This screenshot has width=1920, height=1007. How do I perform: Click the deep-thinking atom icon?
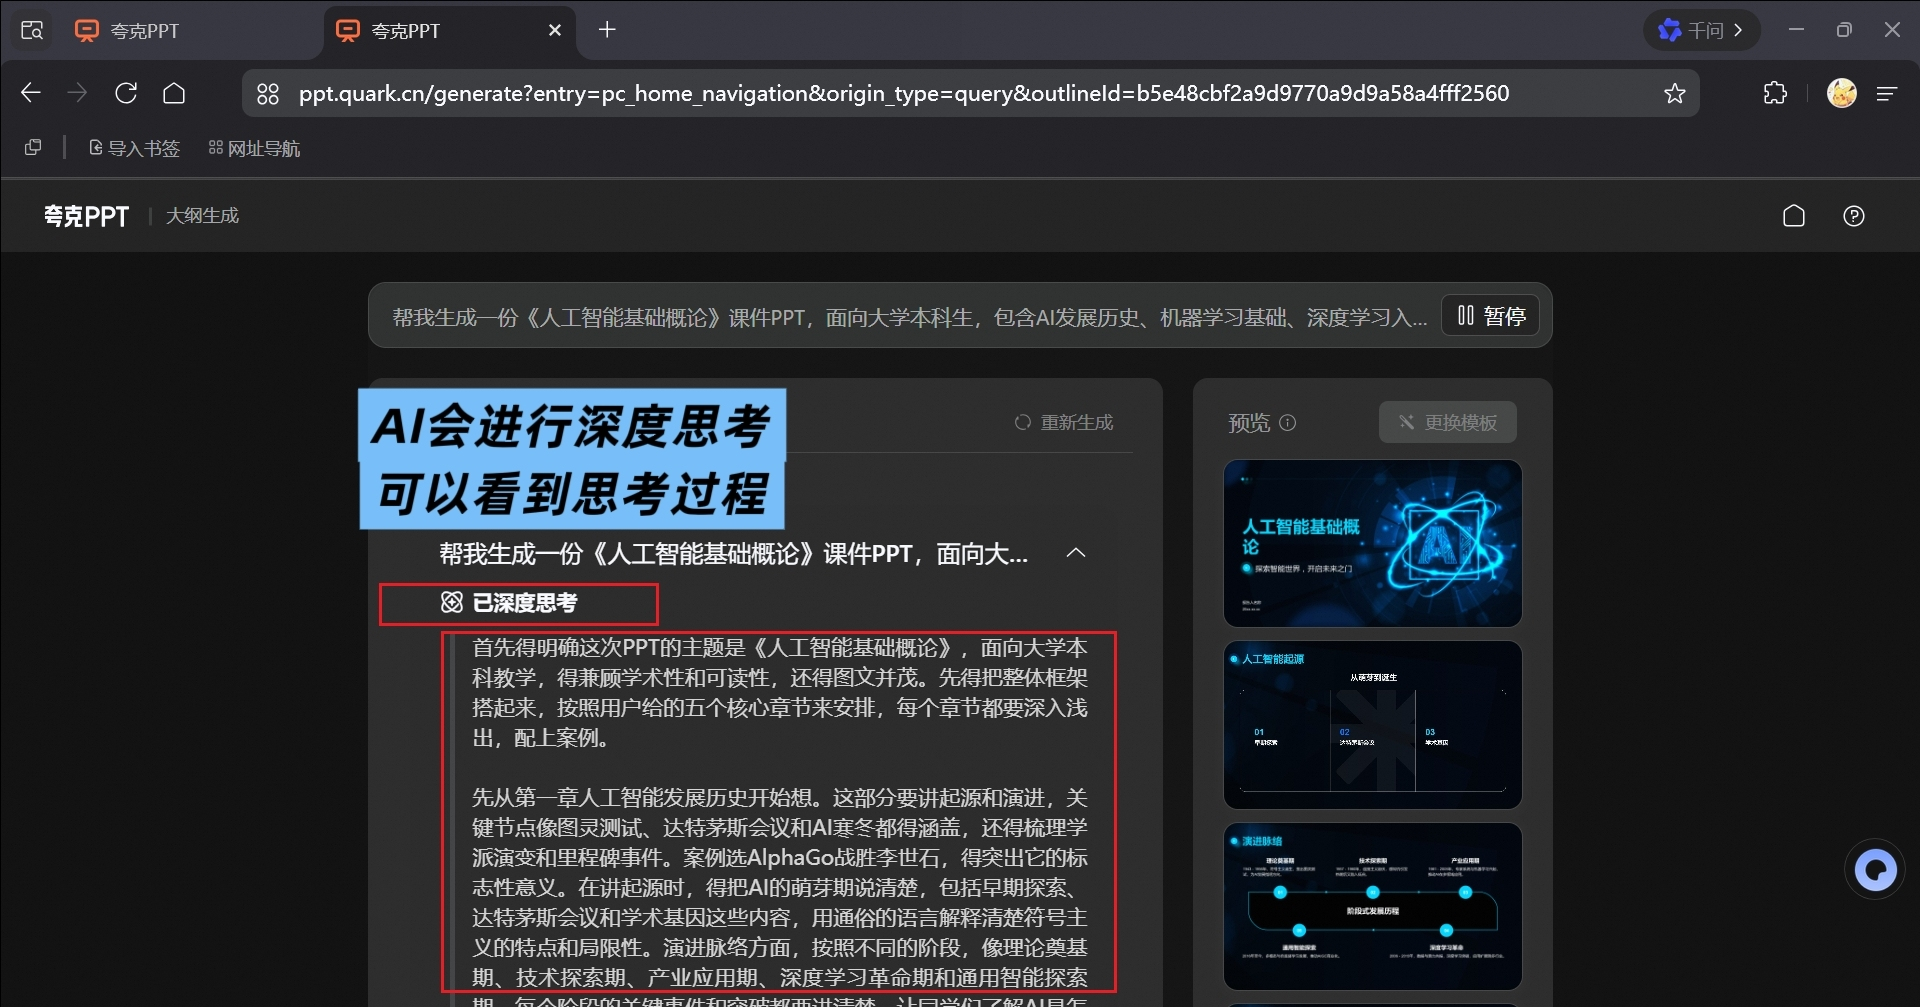452,602
